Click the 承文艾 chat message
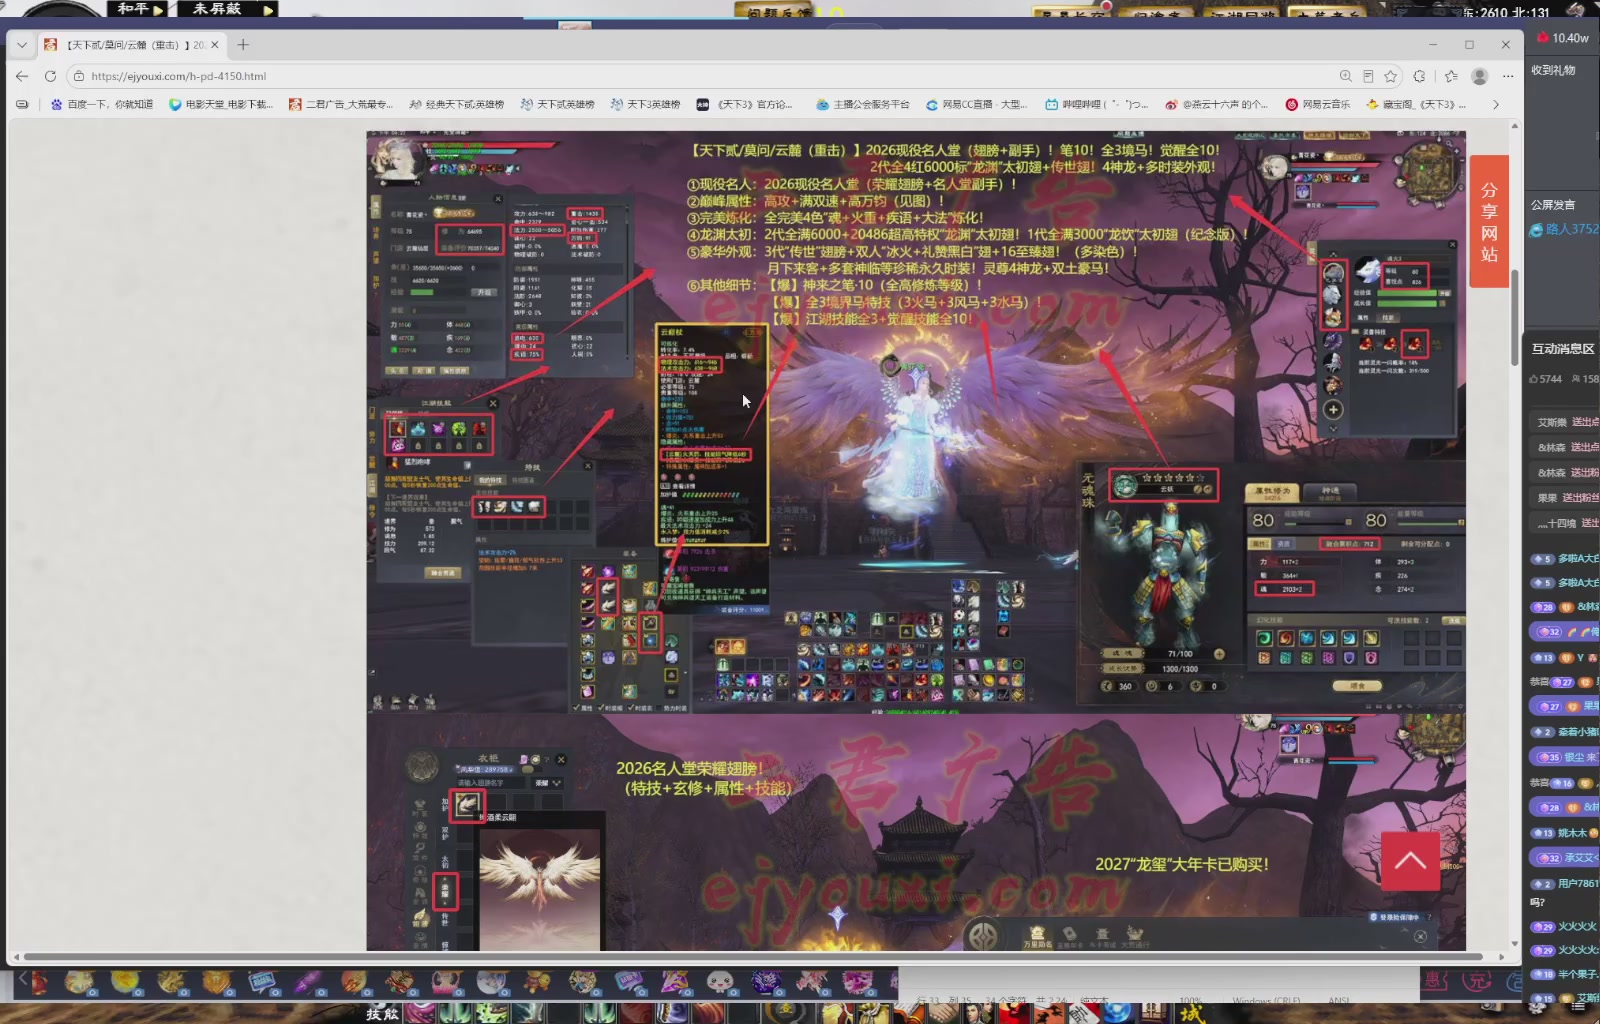1600x1024 pixels. point(1565,858)
